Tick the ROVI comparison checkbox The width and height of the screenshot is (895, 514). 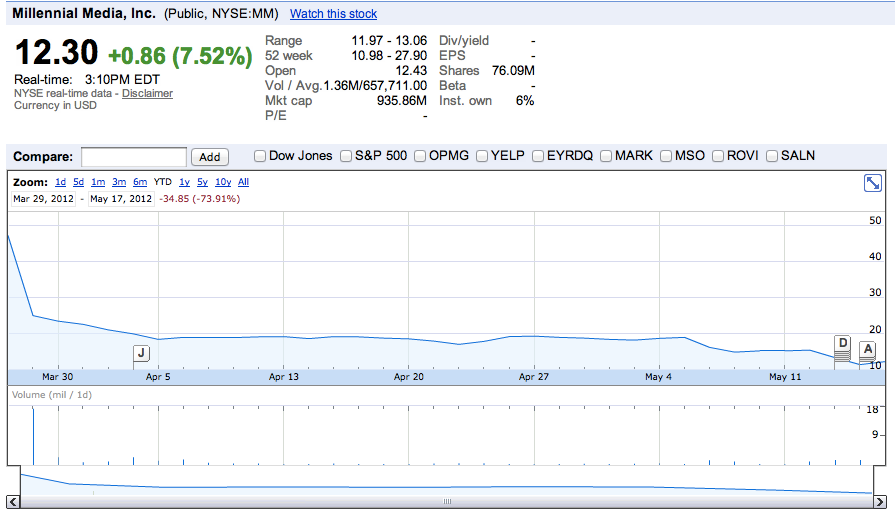(x=718, y=156)
